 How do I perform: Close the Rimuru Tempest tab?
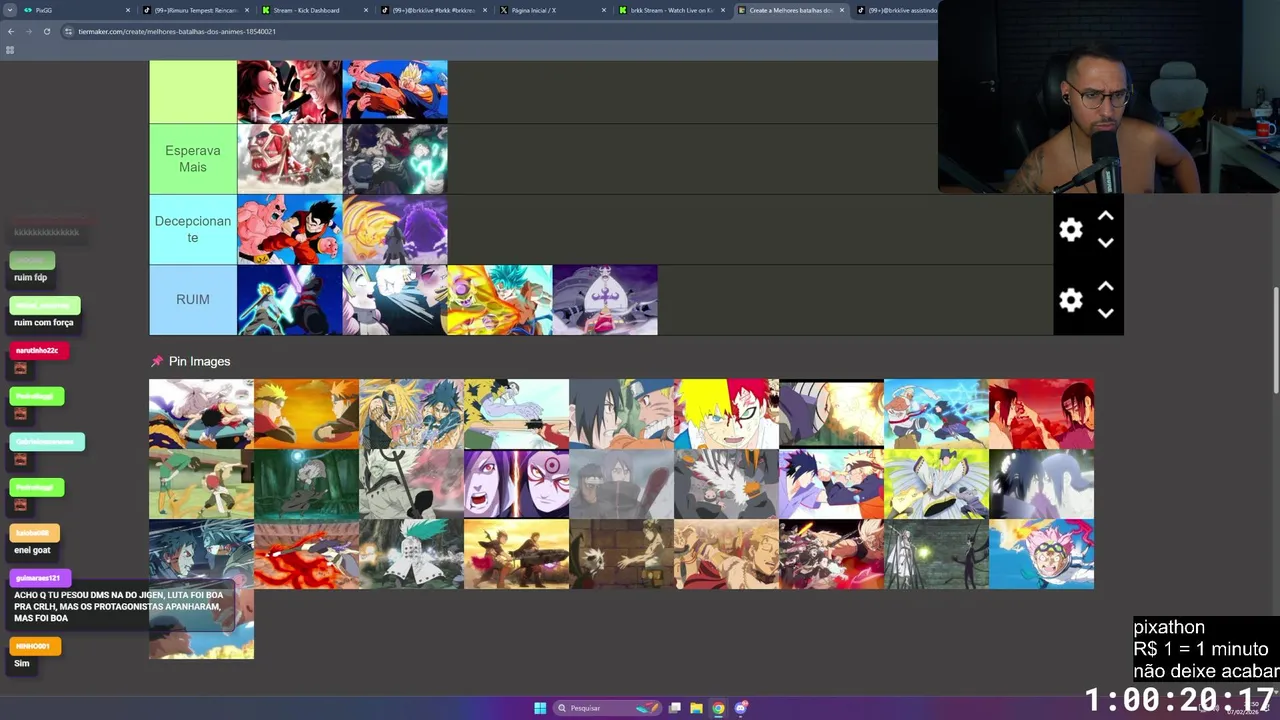point(247,10)
